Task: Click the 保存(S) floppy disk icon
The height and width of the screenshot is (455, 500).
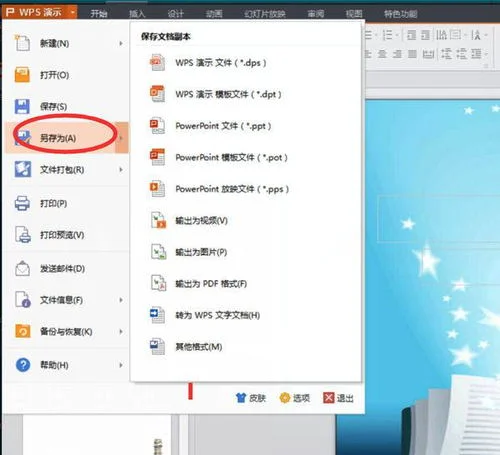Action: coord(22,106)
